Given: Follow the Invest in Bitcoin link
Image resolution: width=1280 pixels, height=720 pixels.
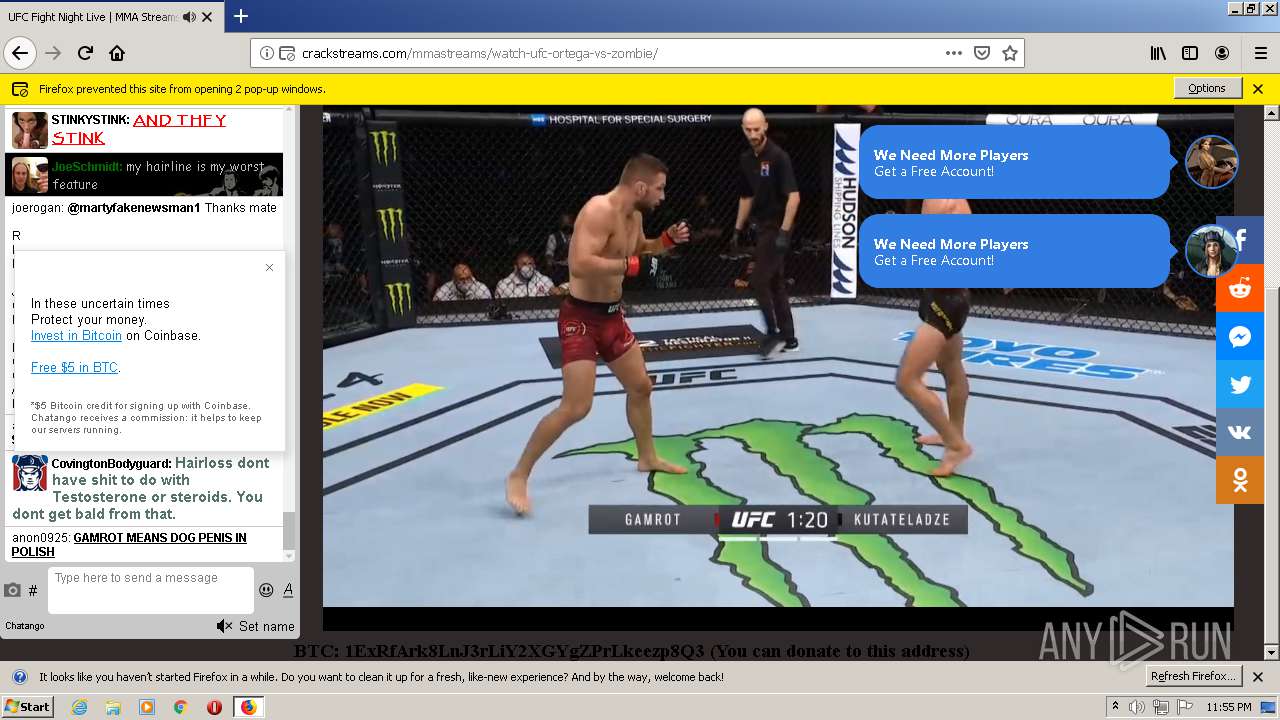Looking at the screenshot, I should tap(76, 336).
